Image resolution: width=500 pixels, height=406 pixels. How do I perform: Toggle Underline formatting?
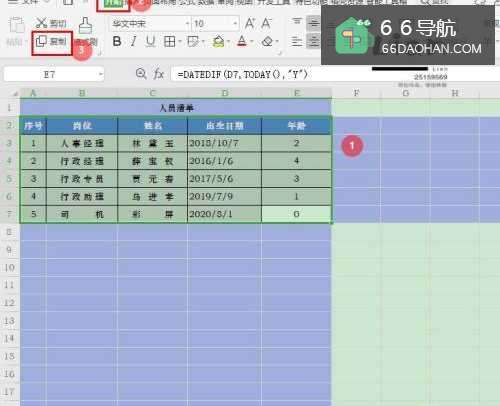tap(150, 42)
